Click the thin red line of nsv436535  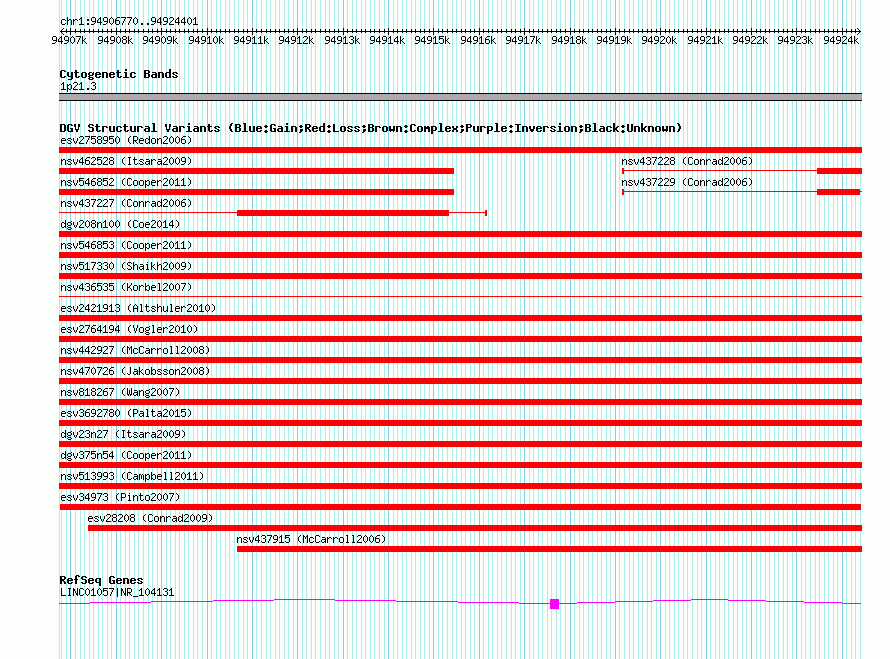(x=460, y=296)
